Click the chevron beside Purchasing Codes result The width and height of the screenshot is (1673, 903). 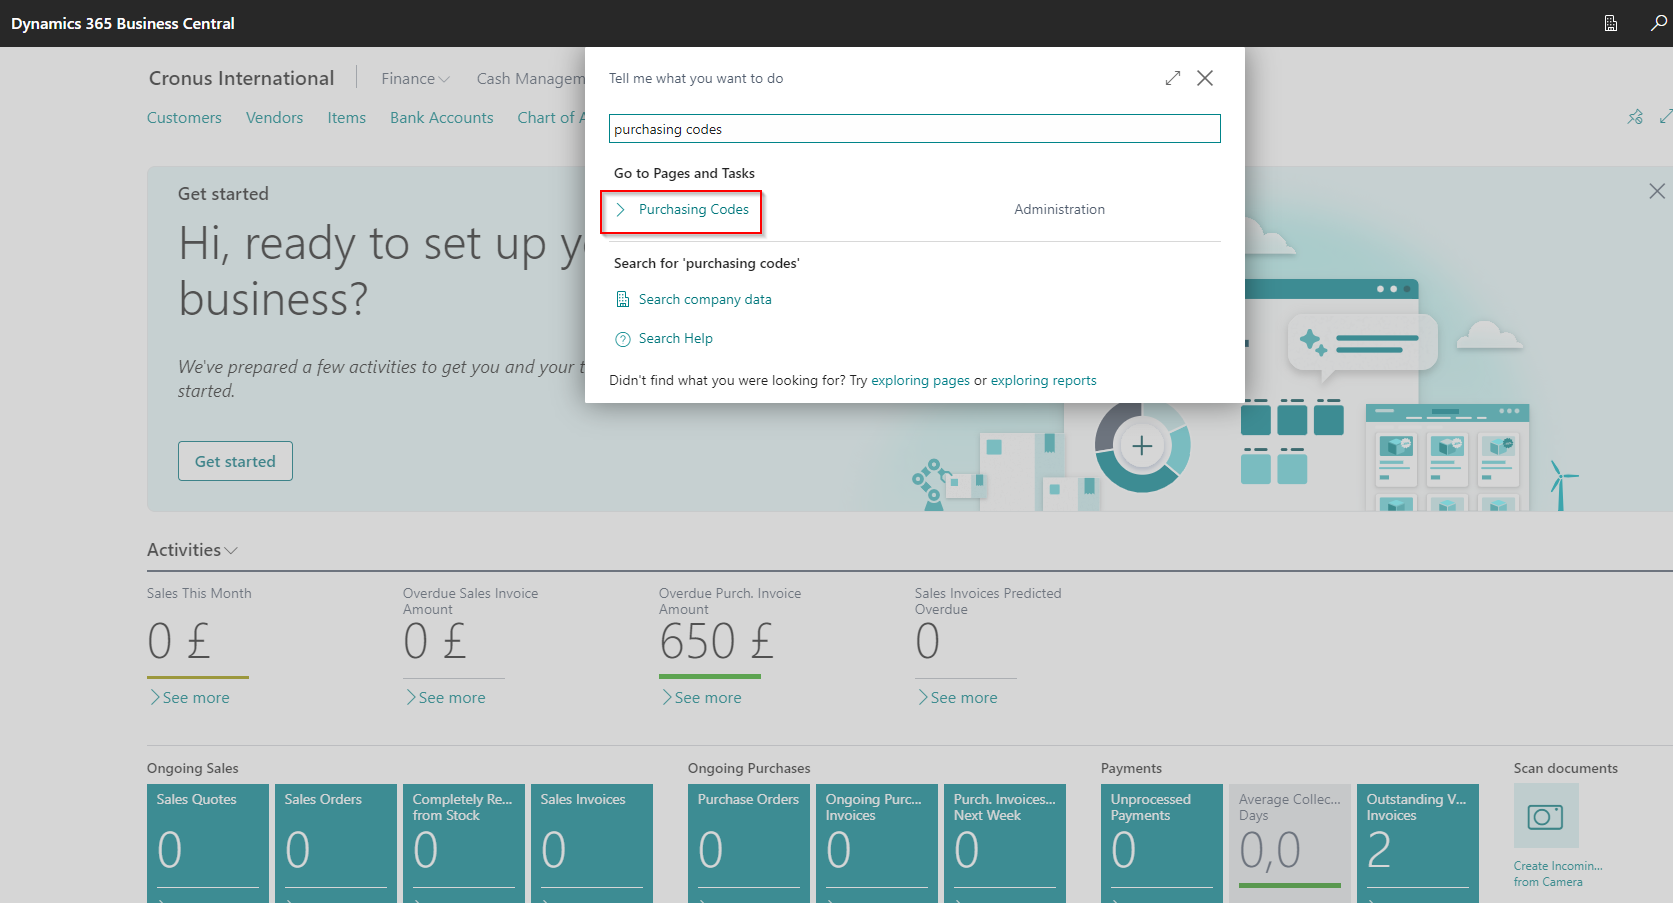pos(621,209)
